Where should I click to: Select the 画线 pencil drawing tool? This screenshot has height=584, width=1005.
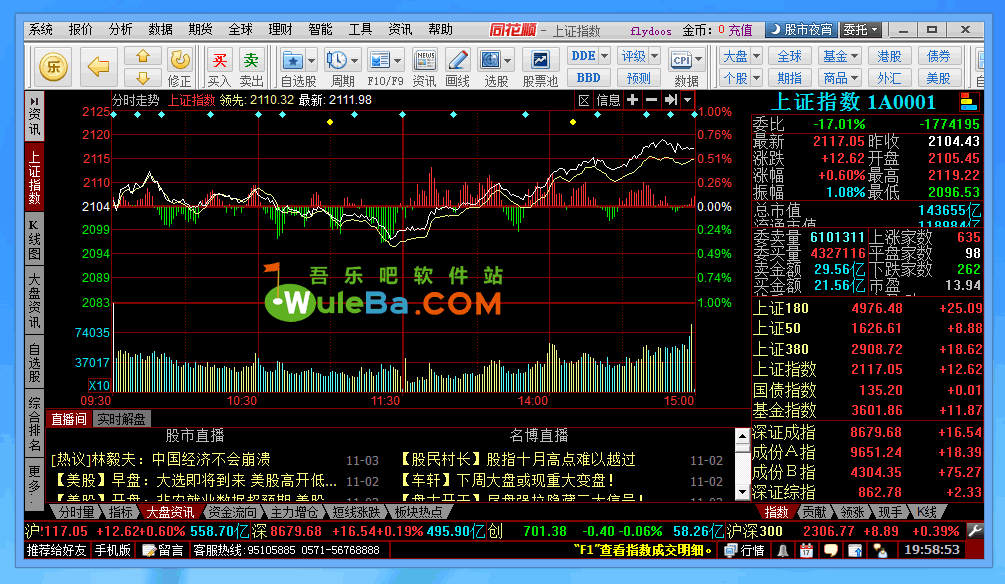coord(458,60)
